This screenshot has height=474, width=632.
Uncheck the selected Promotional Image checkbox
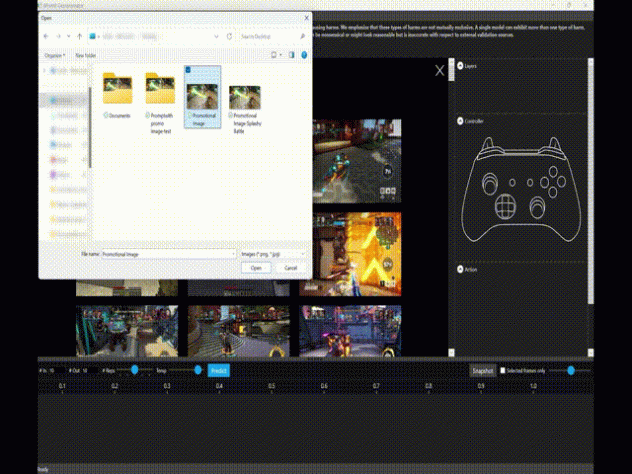point(188,70)
